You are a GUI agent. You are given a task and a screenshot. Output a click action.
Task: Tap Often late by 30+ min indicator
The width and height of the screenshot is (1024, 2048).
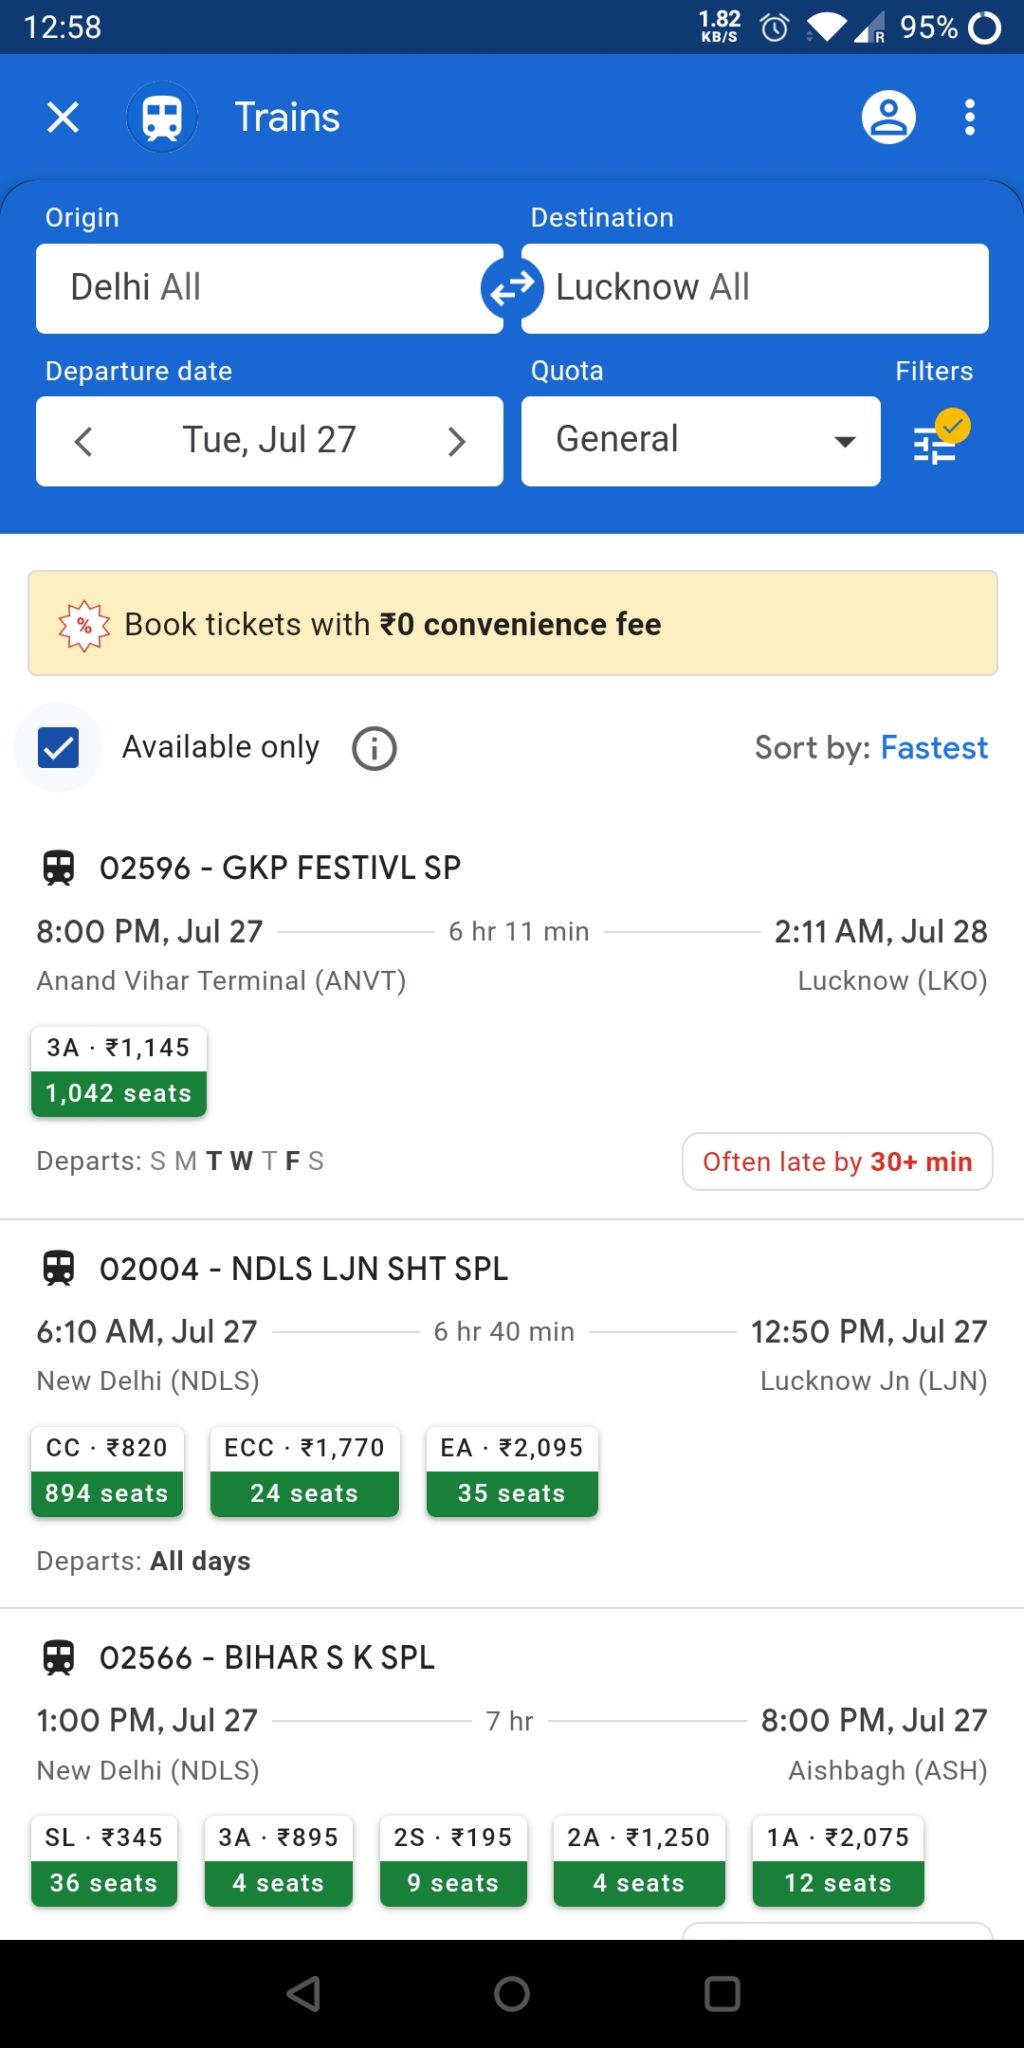[837, 1161]
